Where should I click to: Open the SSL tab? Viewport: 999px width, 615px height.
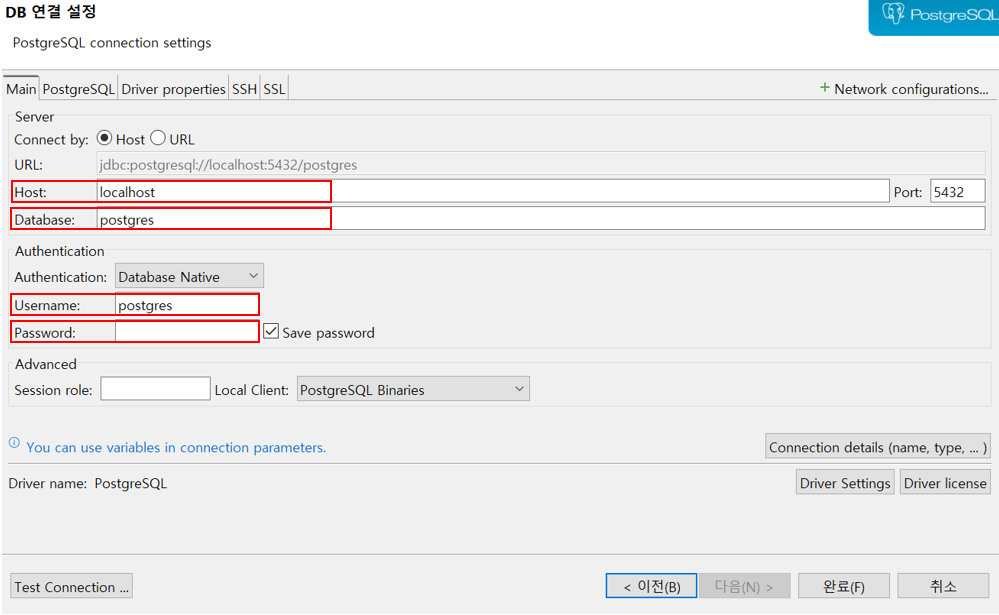275,89
